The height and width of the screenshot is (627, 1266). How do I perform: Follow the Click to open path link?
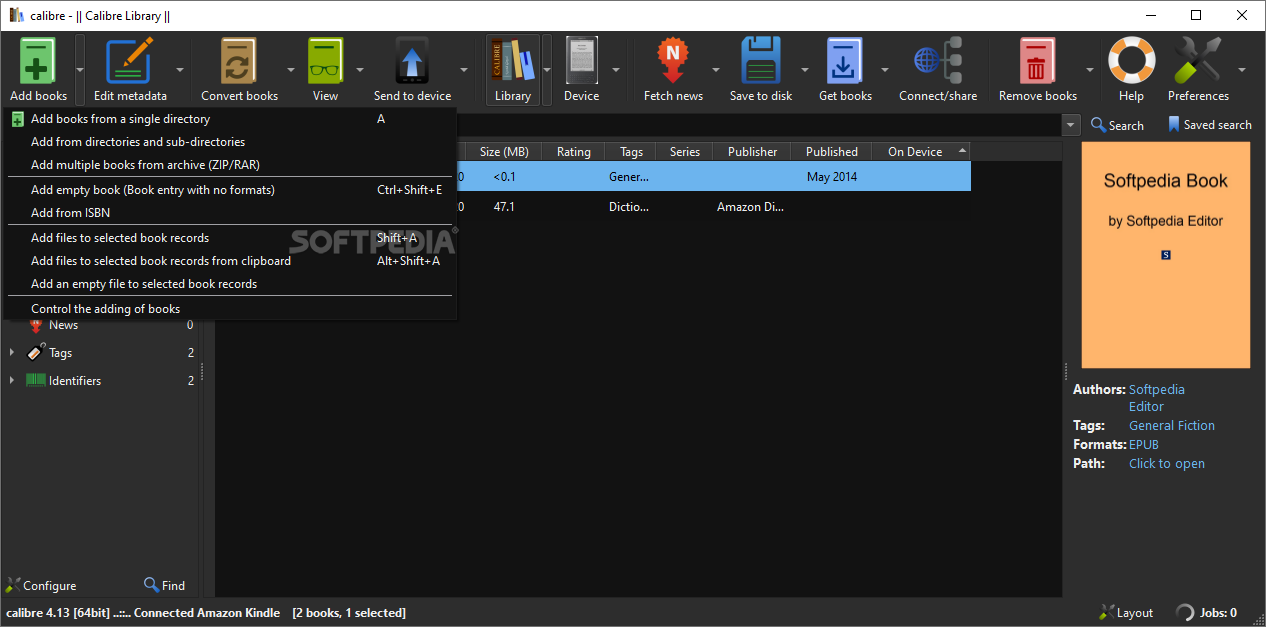pos(1167,464)
